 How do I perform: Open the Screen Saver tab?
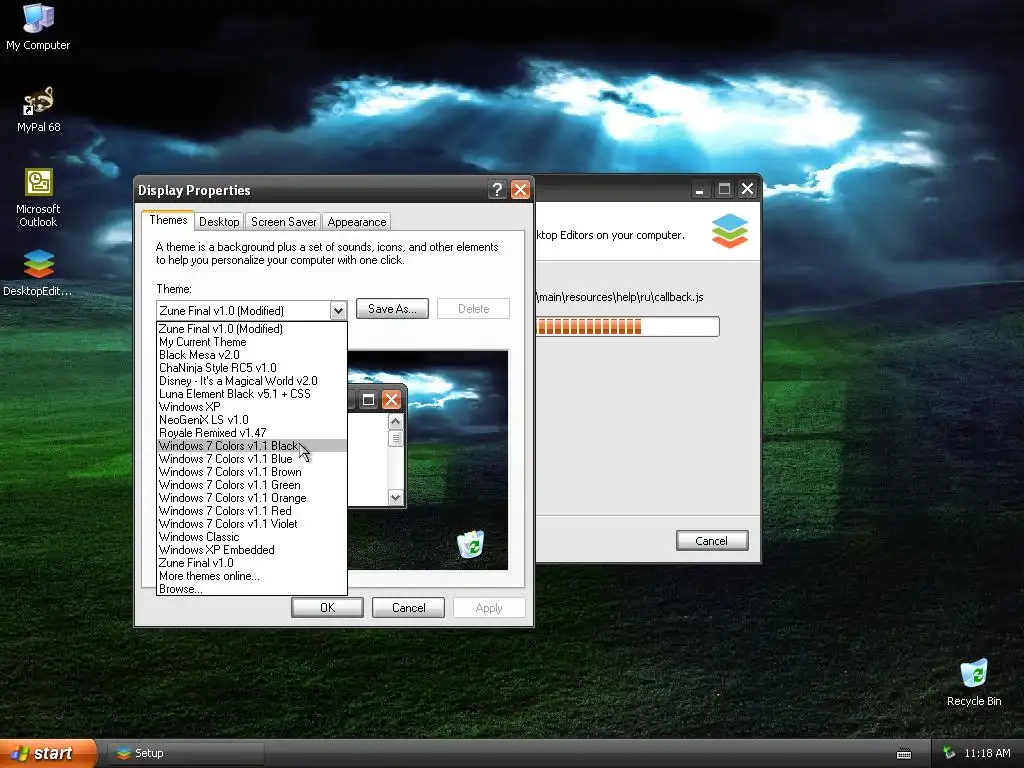click(283, 221)
